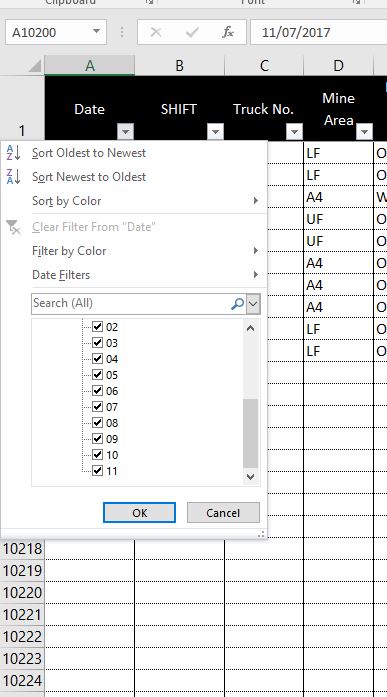Screen dimensions: 387x697
Task: Click the formula bar enter checkmark icon
Action: 192,32
